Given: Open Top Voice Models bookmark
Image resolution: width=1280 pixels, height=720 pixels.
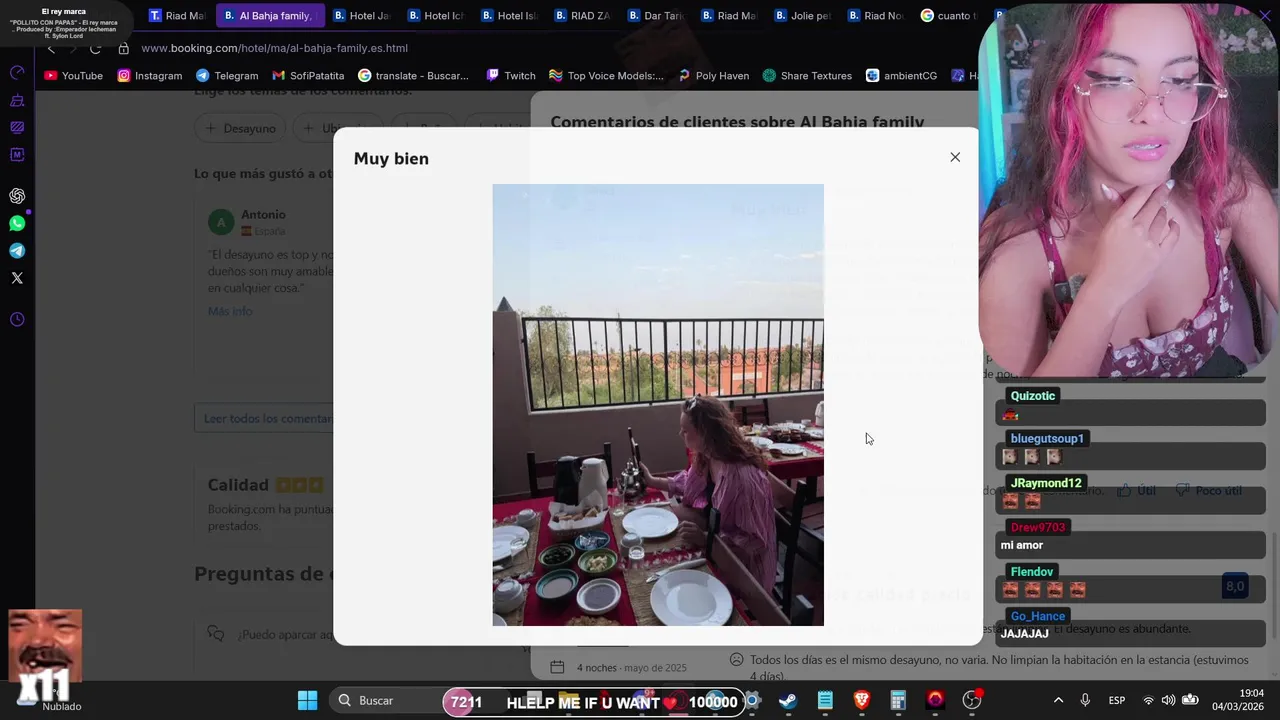Looking at the screenshot, I should click(x=606, y=75).
